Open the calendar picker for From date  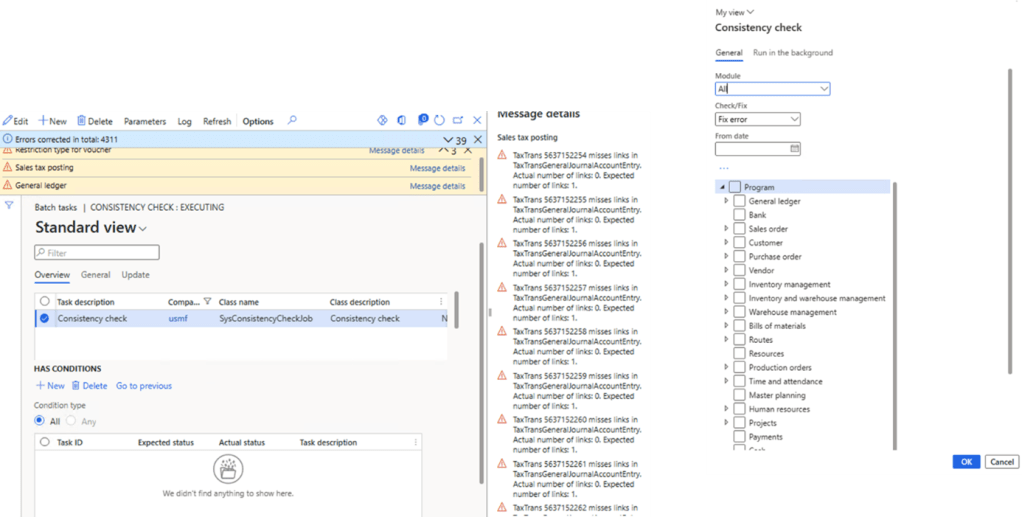coord(795,149)
